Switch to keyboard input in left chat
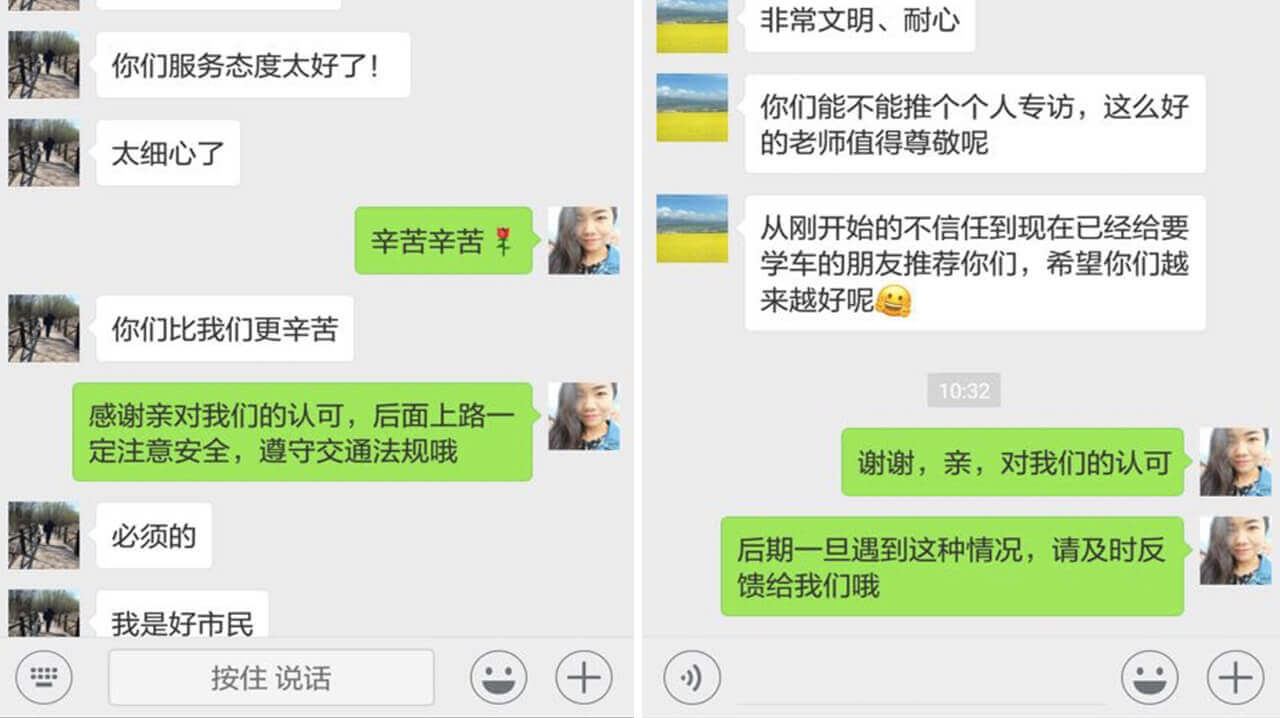Image resolution: width=1280 pixels, height=718 pixels. (x=43, y=678)
